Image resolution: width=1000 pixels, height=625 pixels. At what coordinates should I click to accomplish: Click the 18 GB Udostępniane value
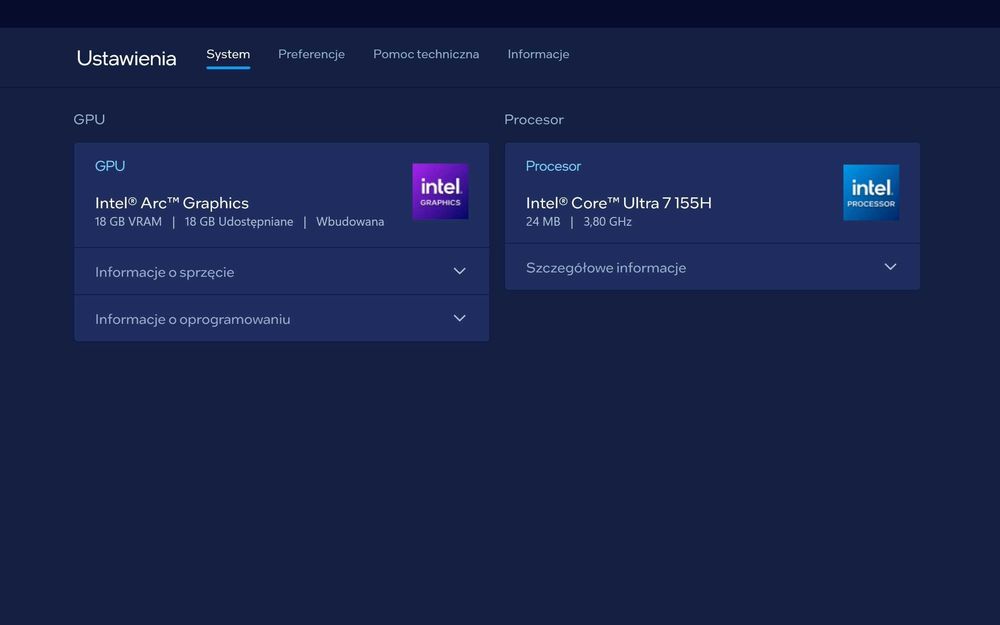click(x=239, y=222)
